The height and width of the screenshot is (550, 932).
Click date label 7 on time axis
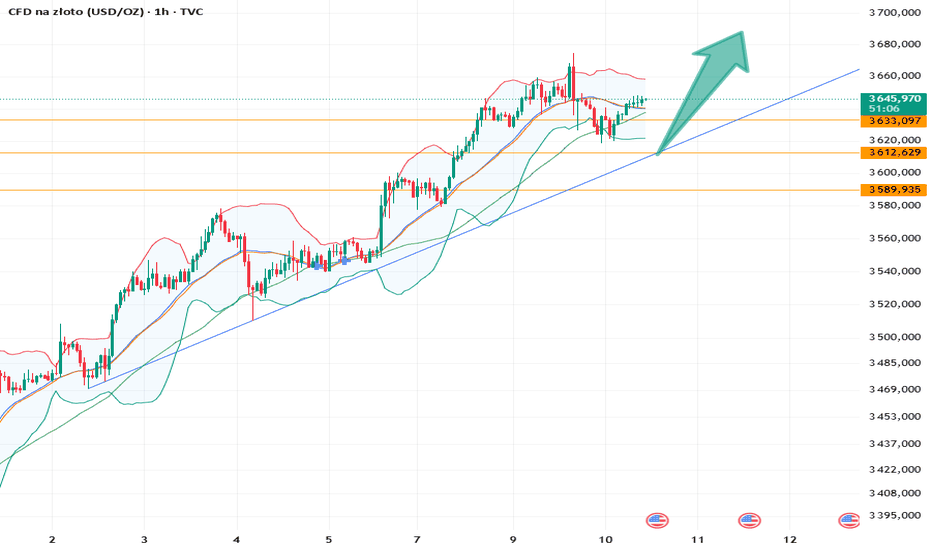(x=417, y=539)
